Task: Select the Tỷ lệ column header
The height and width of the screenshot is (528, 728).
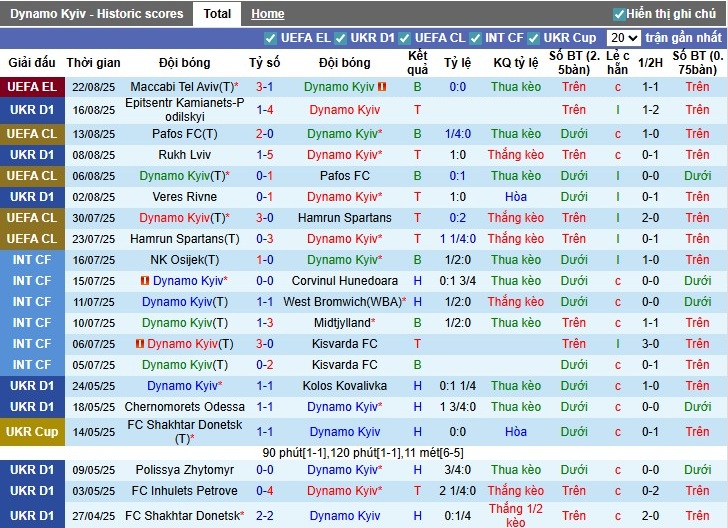Action: pyautogui.click(x=457, y=63)
